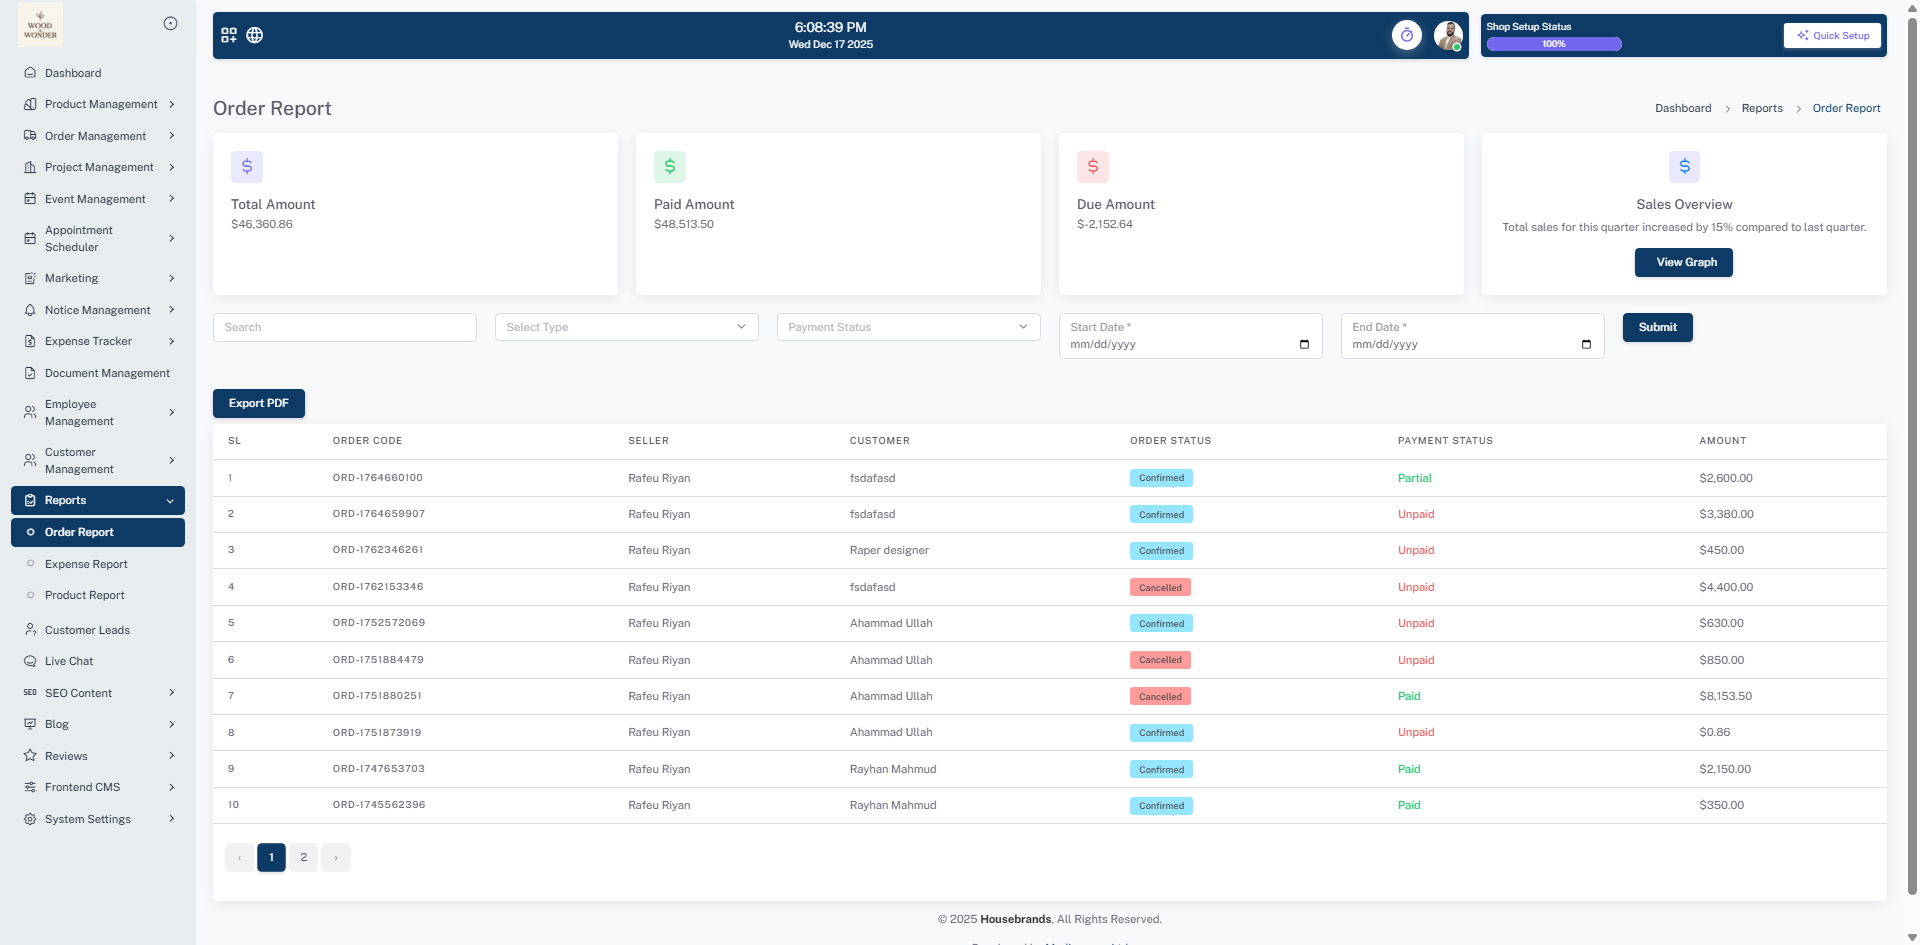
Task: Click the Search input field
Action: pos(344,327)
